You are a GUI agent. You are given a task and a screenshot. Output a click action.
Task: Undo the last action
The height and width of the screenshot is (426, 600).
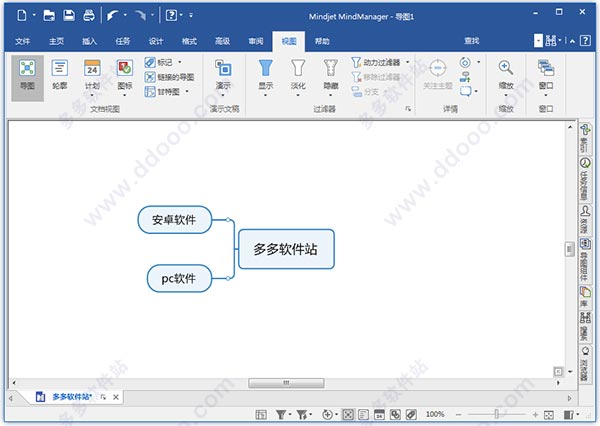(112, 15)
